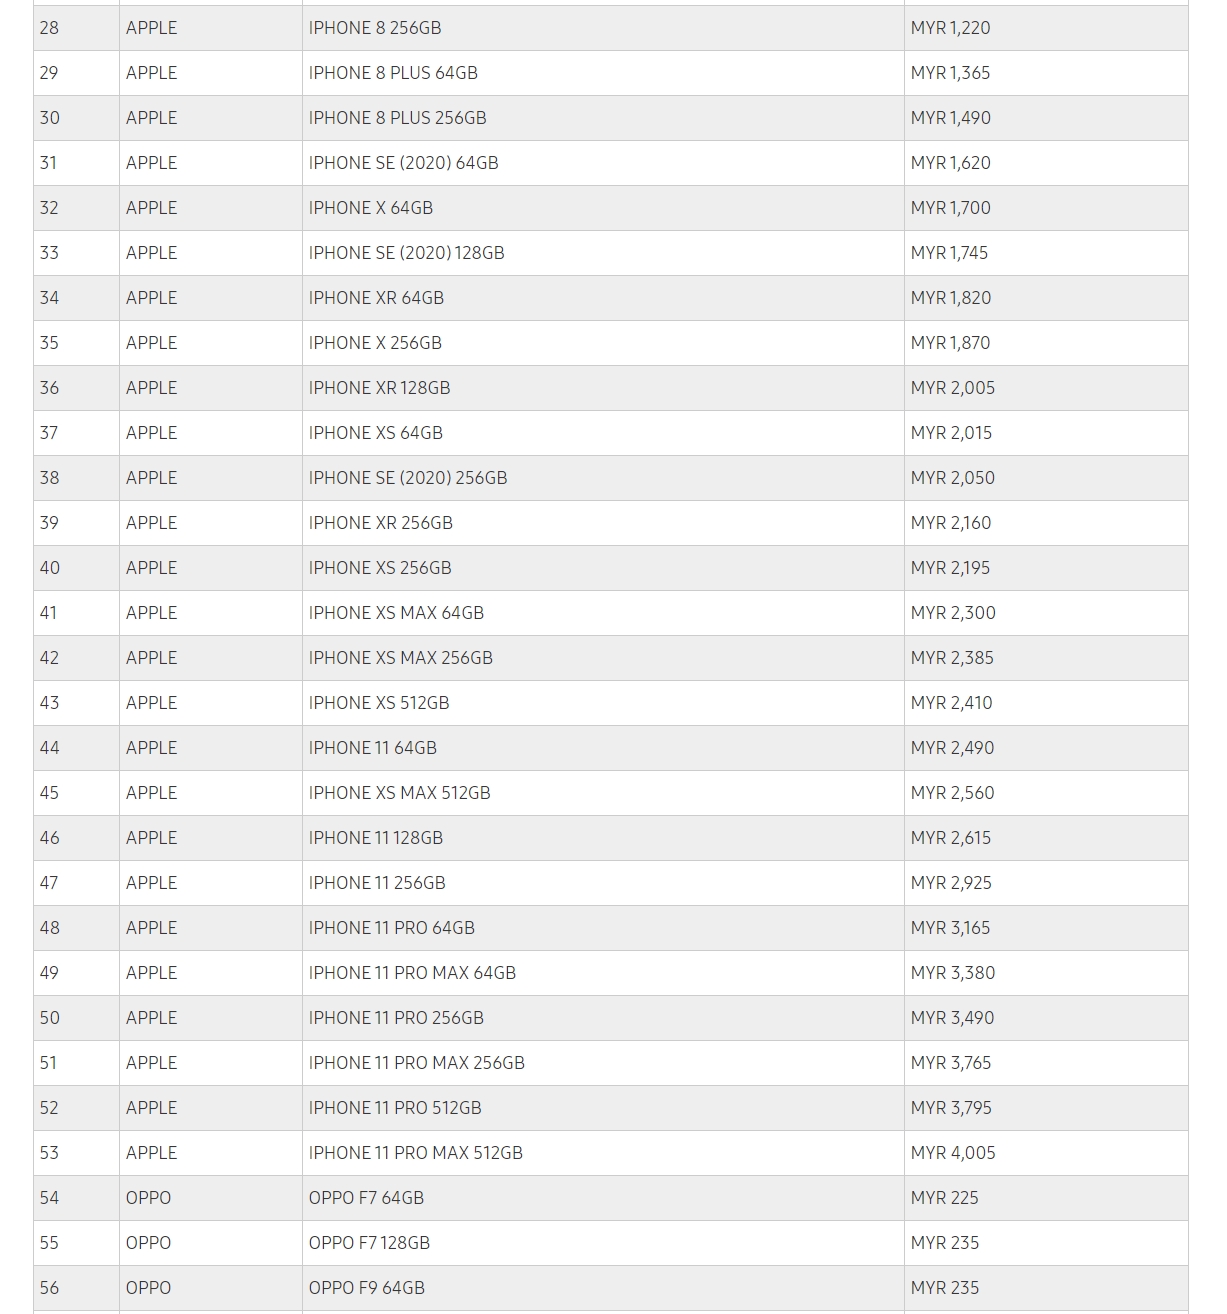1227x1314 pixels.
Task: Click APPLE brand cell in row 35
Action: (x=152, y=343)
